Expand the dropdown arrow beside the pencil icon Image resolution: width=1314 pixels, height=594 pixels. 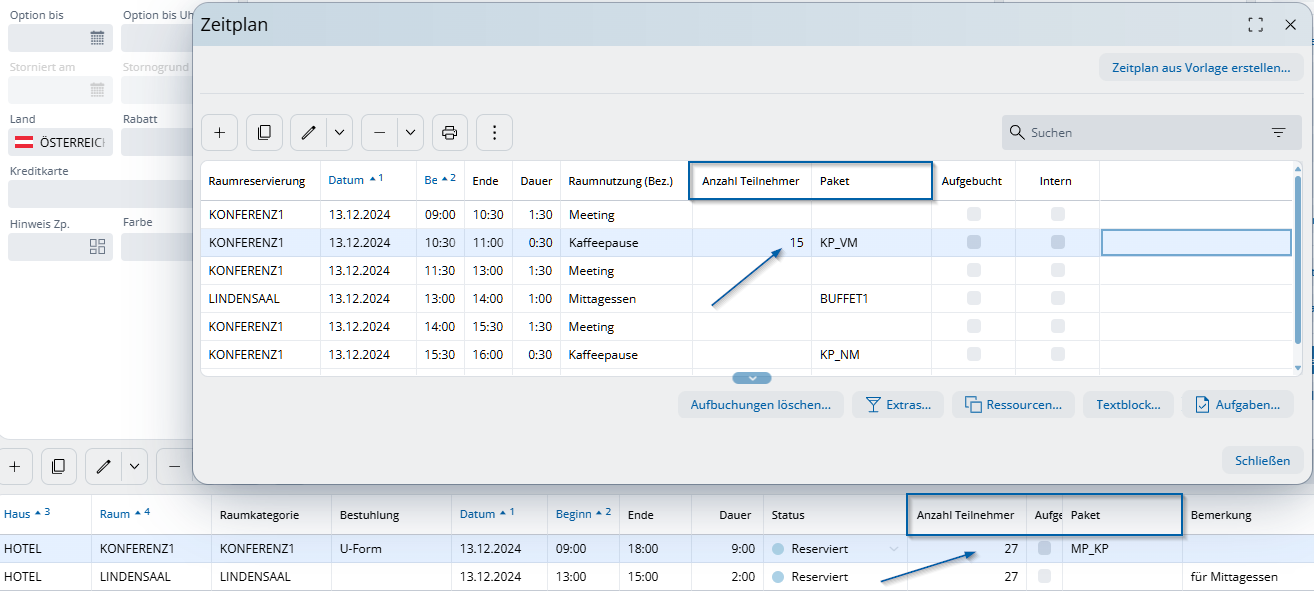339,132
